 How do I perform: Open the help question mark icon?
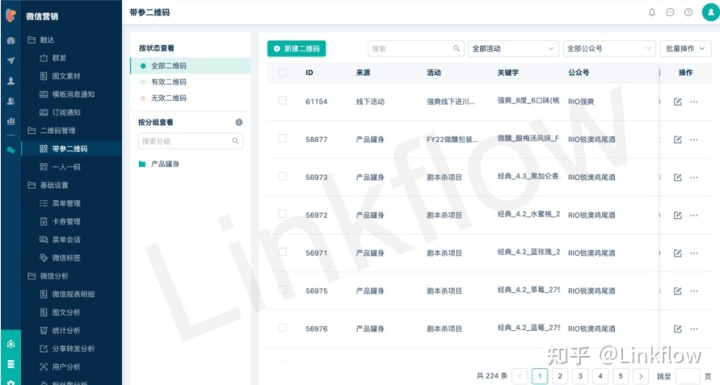[688, 12]
